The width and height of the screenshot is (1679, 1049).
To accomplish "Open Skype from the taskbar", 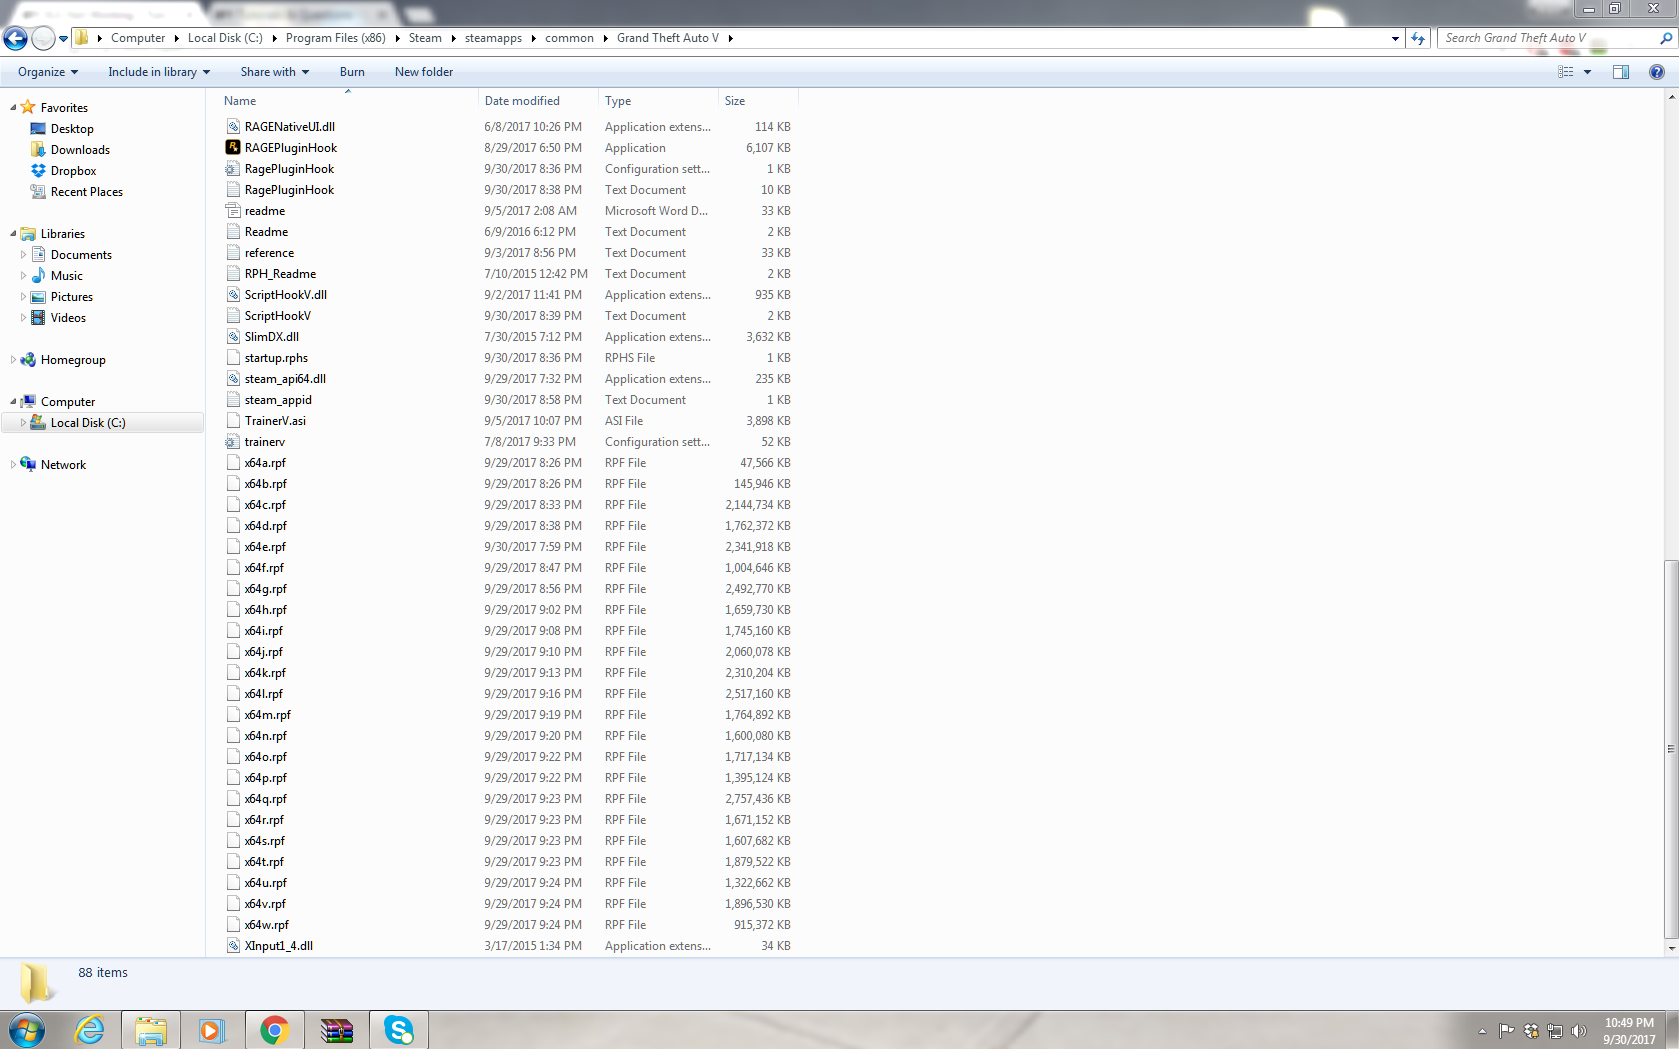I will point(398,1030).
